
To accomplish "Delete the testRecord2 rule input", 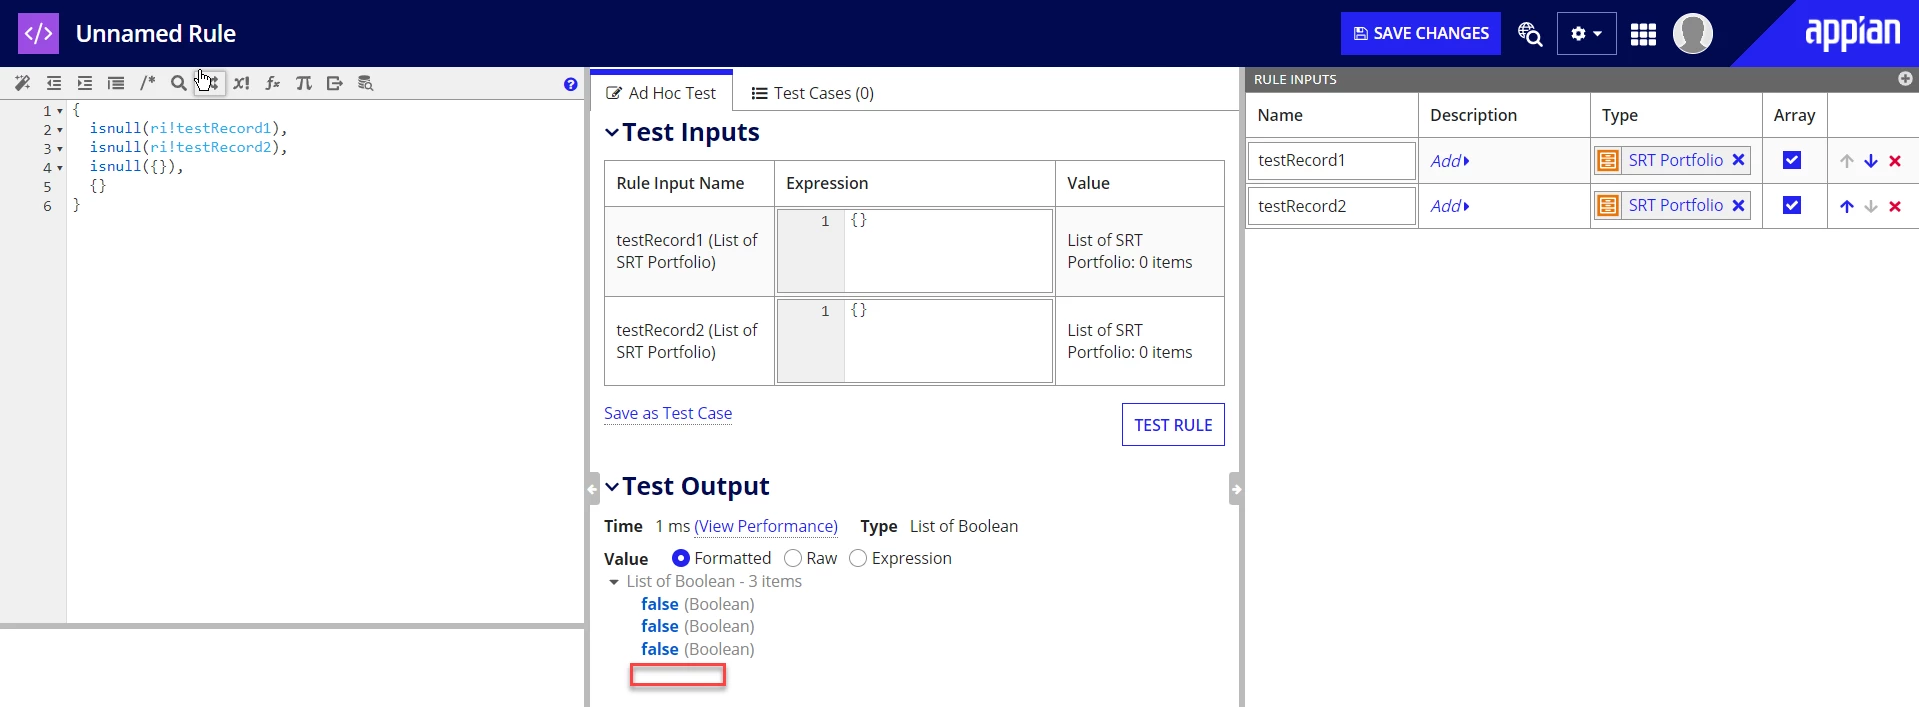I will [1895, 207].
